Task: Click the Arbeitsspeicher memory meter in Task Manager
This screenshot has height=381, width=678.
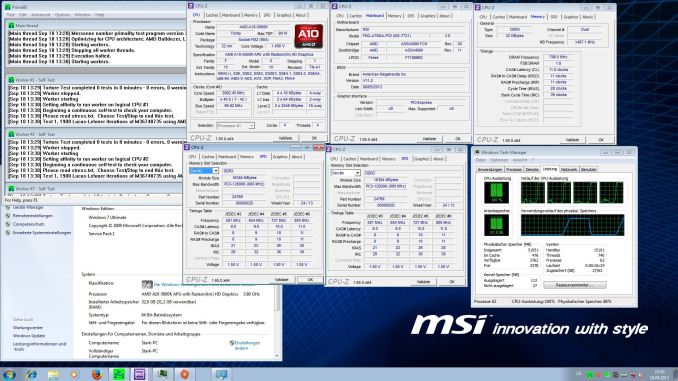Action: (496, 225)
